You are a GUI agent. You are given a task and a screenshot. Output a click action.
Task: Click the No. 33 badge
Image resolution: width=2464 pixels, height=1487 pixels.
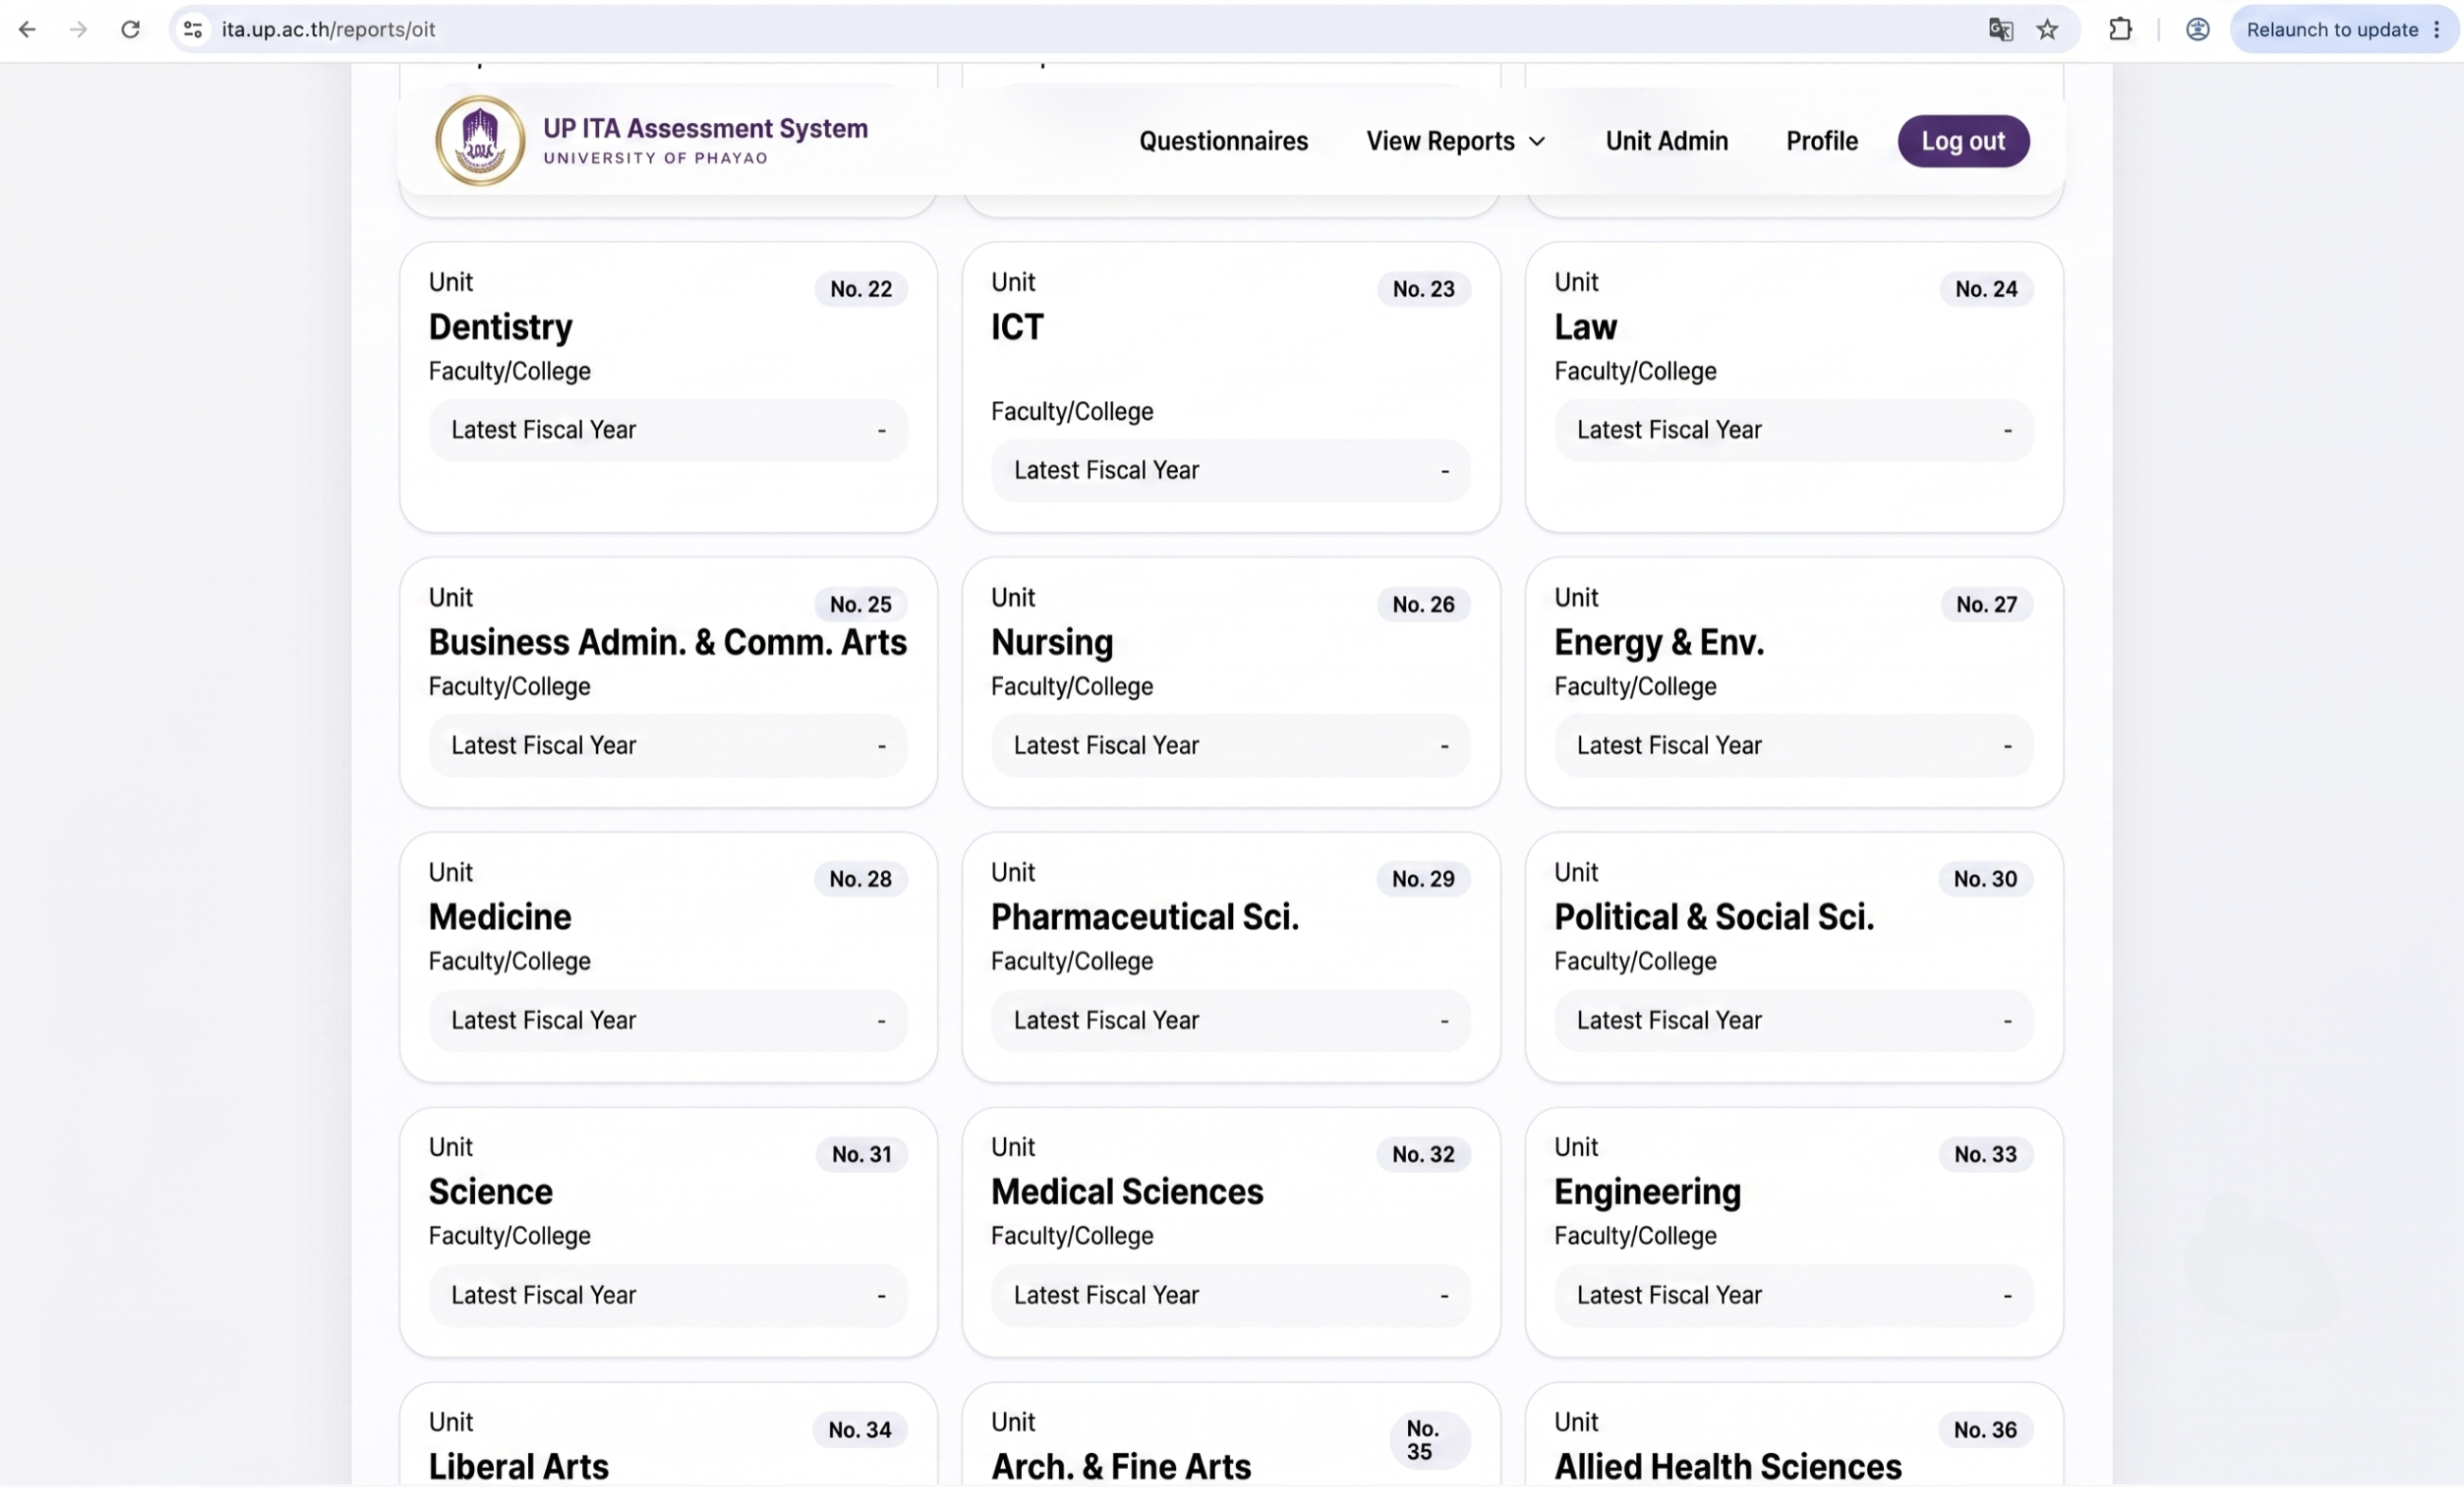tap(1985, 1154)
